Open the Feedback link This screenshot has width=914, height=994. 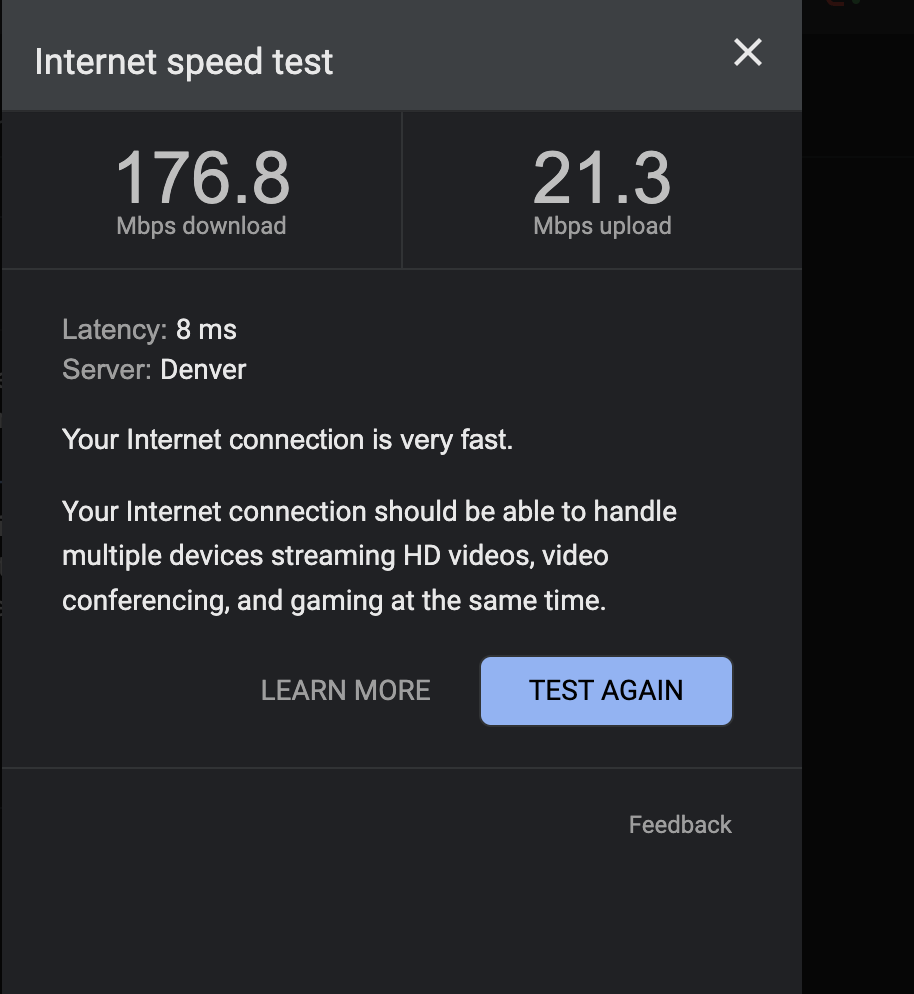click(680, 825)
